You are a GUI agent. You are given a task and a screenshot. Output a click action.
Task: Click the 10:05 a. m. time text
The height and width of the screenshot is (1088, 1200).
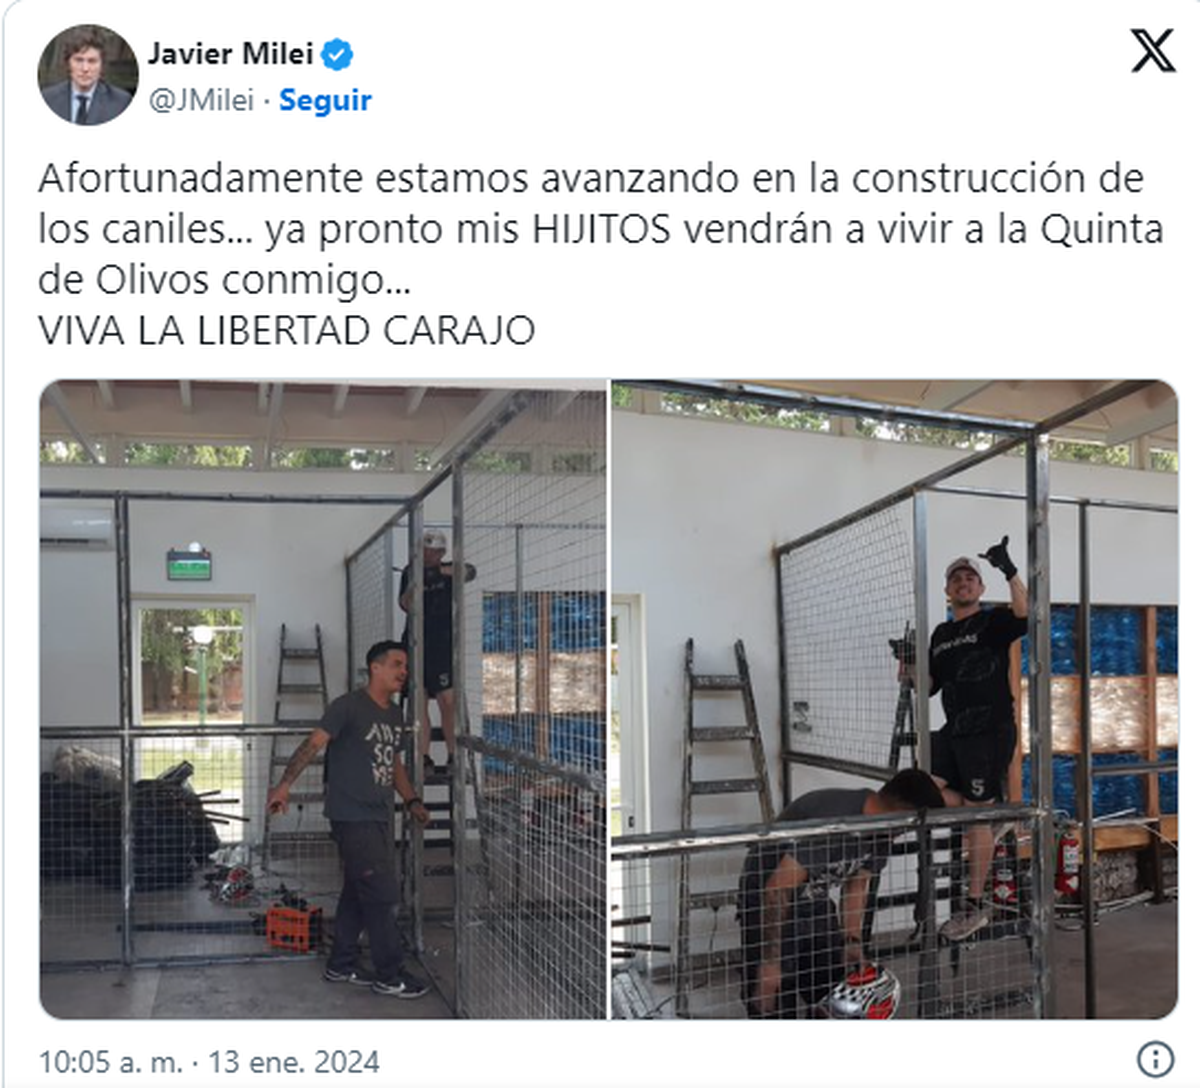[x=110, y=1061]
